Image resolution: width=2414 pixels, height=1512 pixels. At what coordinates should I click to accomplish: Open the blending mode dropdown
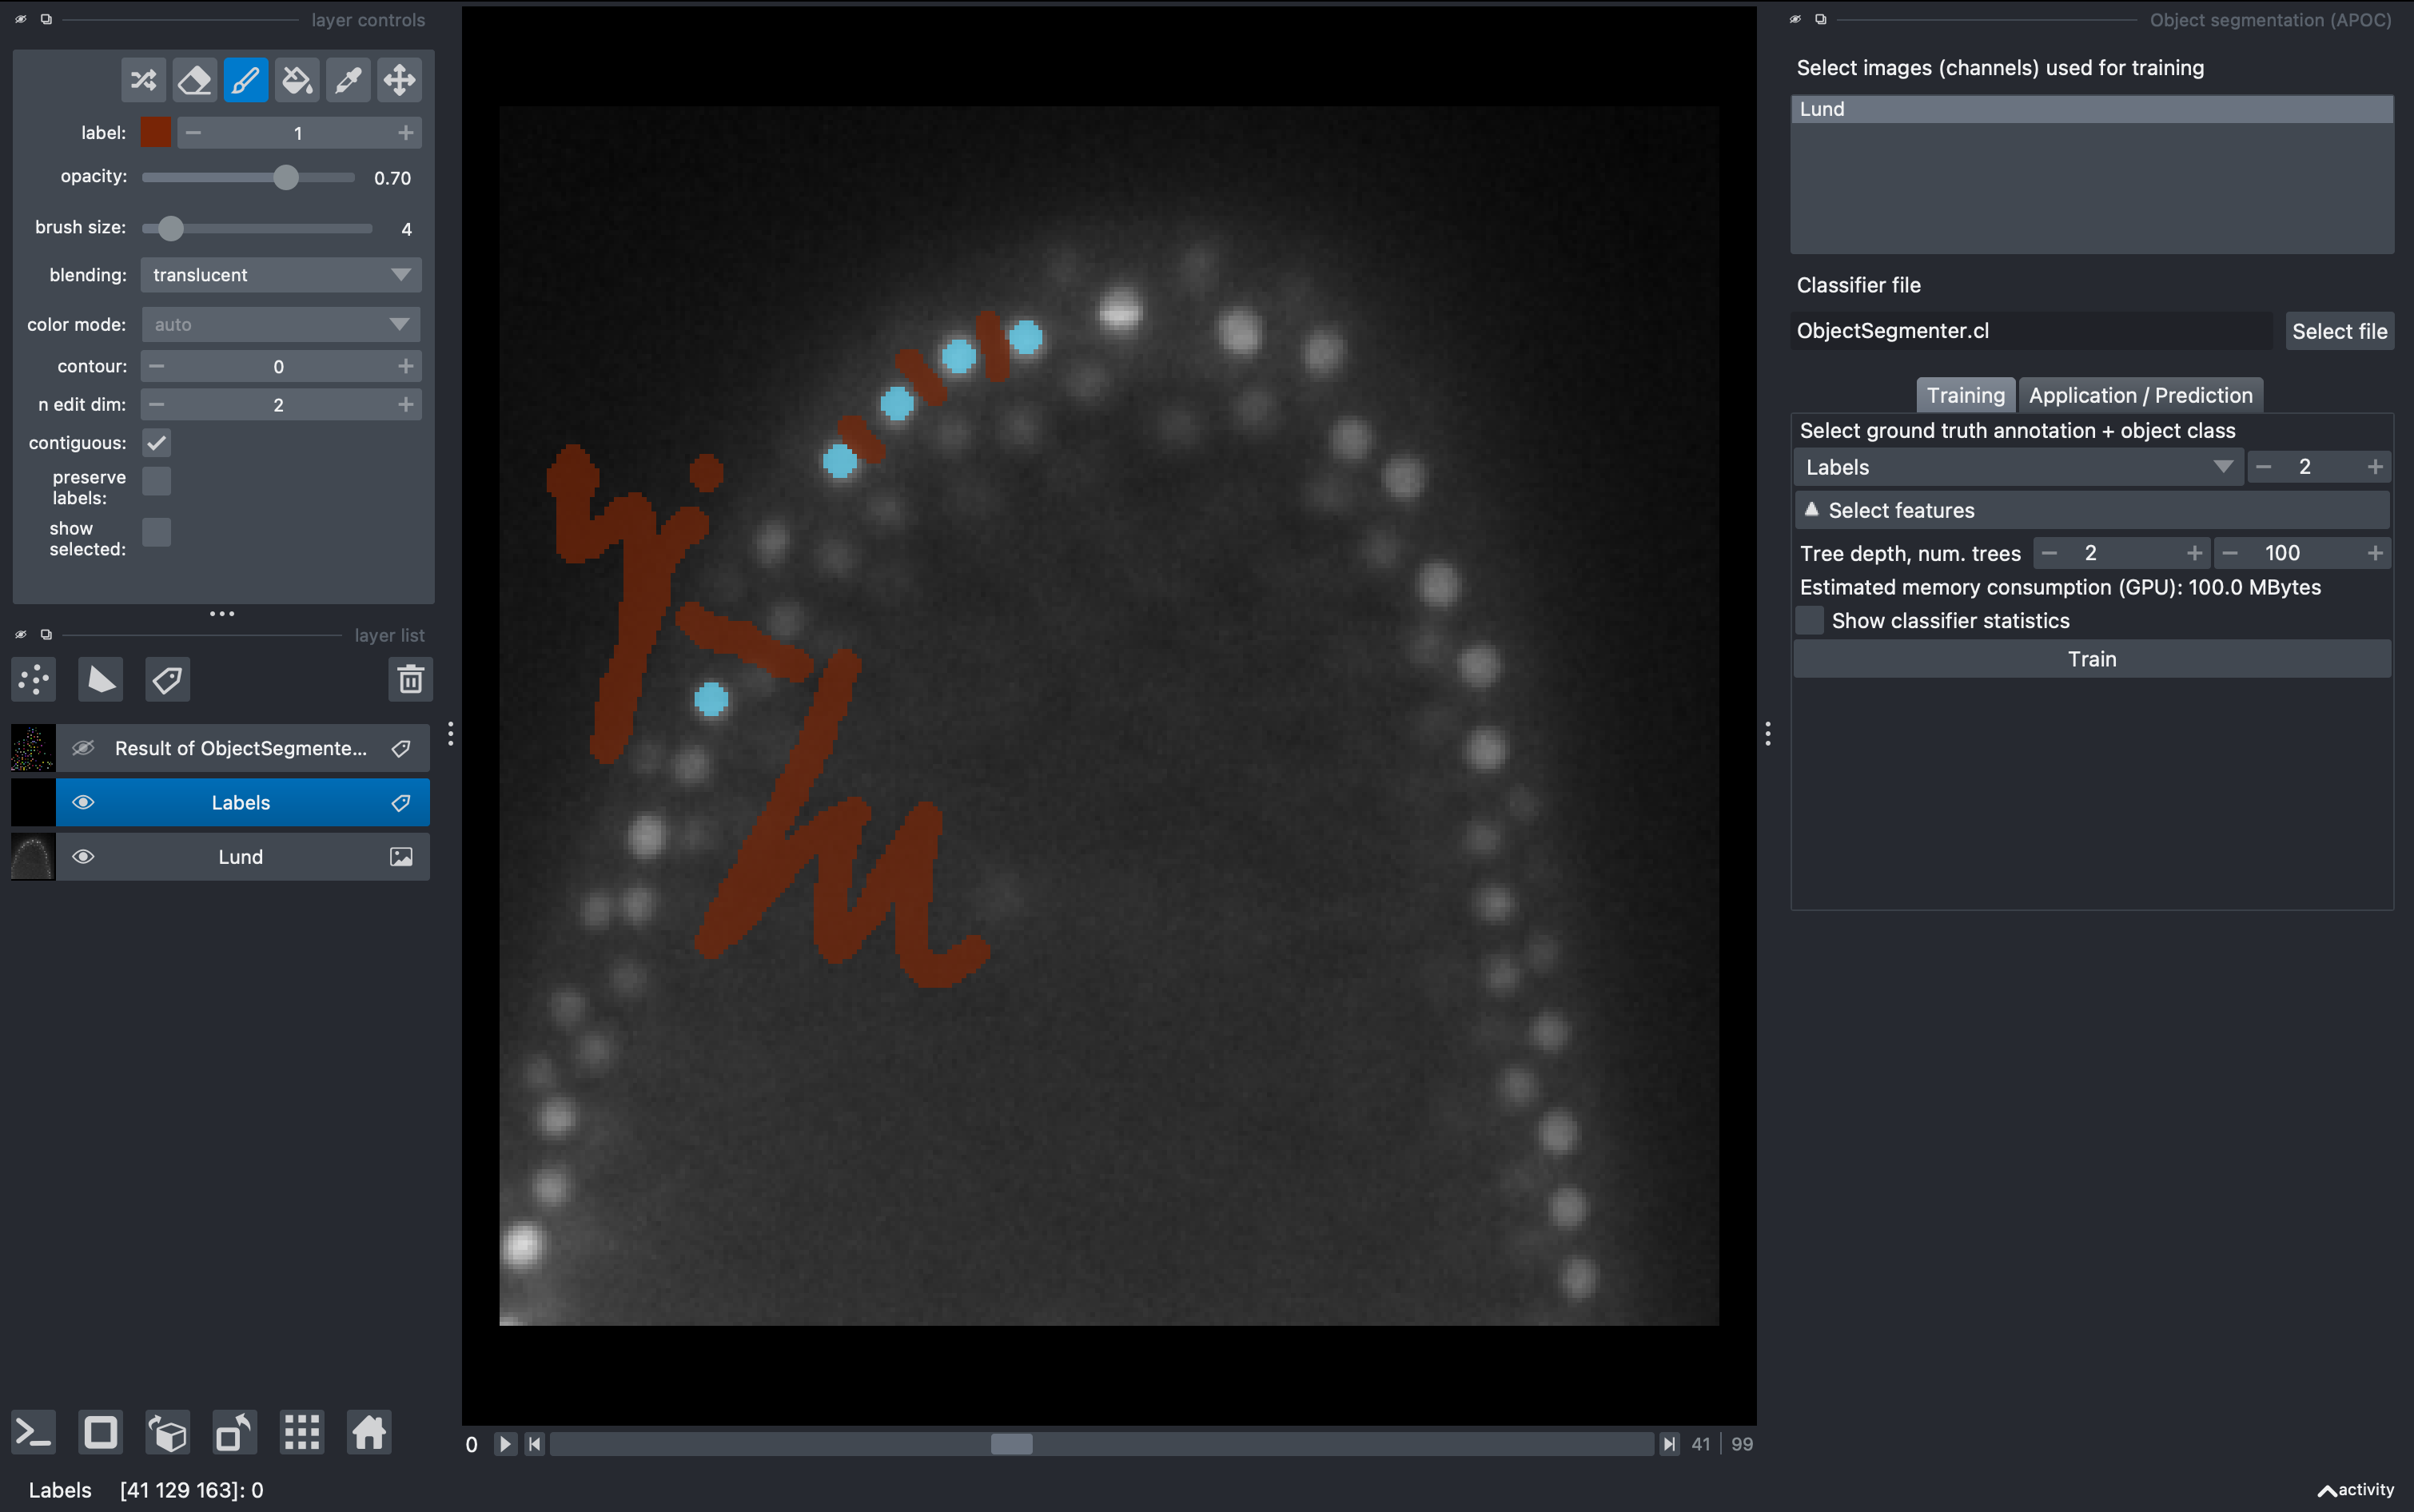point(281,275)
